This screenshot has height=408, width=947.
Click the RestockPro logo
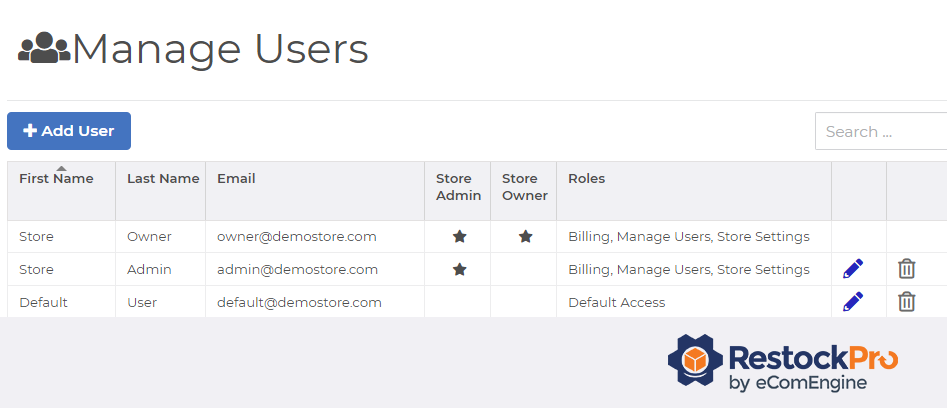tap(782, 363)
